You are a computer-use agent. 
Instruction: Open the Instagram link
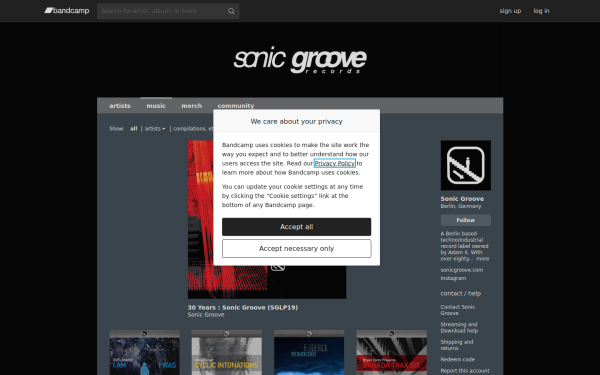[x=453, y=278]
